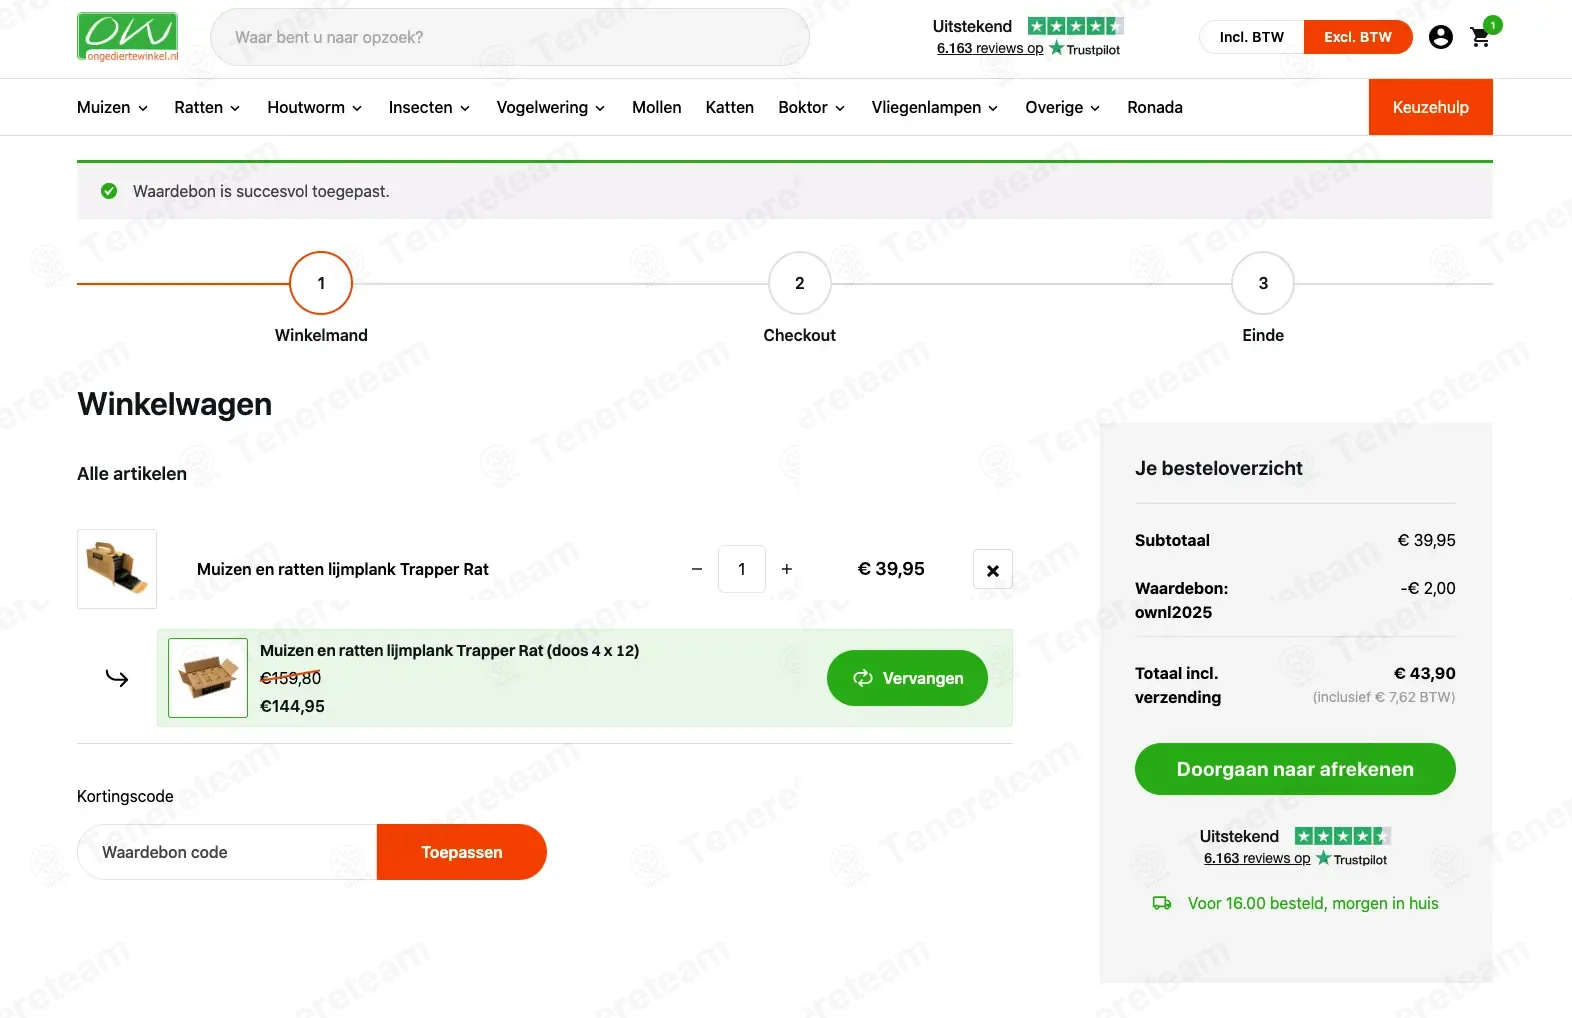The width and height of the screenshot is (1572, 1018).
Task: Open the user account icon
Action: point(1440,37)
